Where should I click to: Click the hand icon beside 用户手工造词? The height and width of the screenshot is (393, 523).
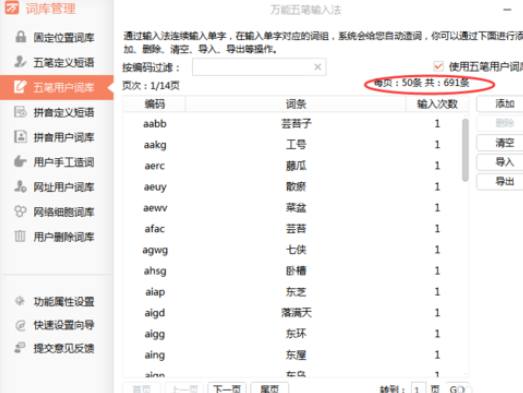point(20,162)
